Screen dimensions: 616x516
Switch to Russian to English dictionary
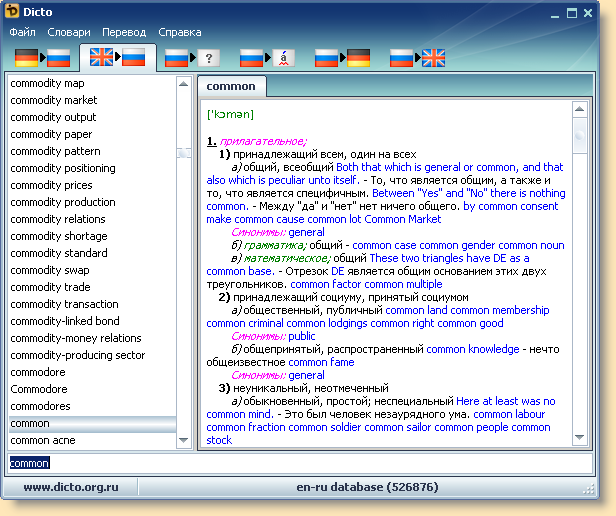coord(417,58)
